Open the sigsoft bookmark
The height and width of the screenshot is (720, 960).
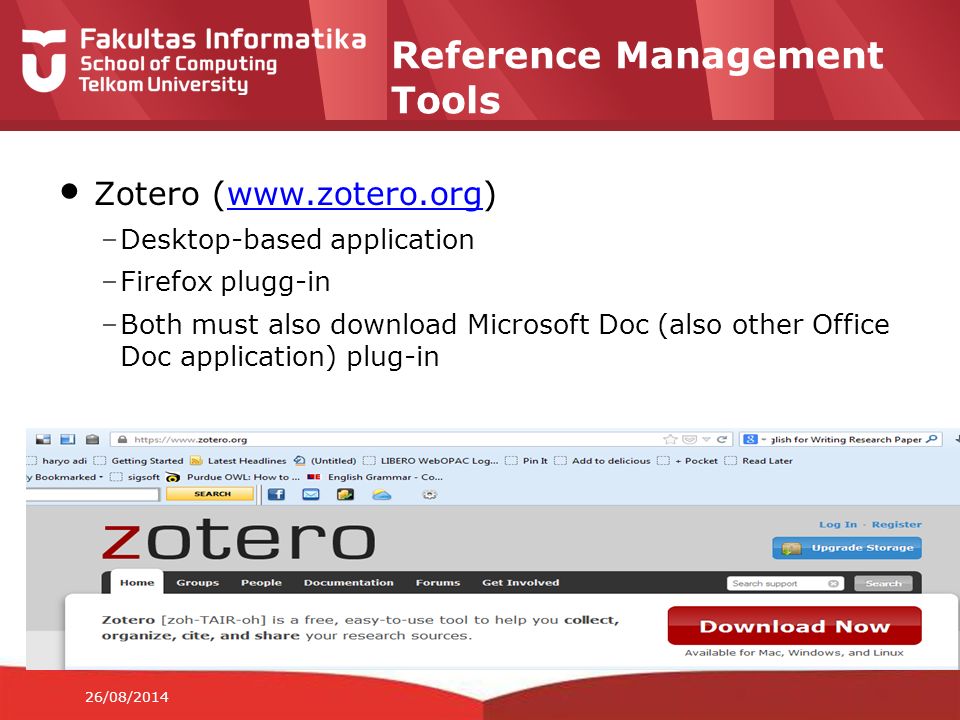135,478
